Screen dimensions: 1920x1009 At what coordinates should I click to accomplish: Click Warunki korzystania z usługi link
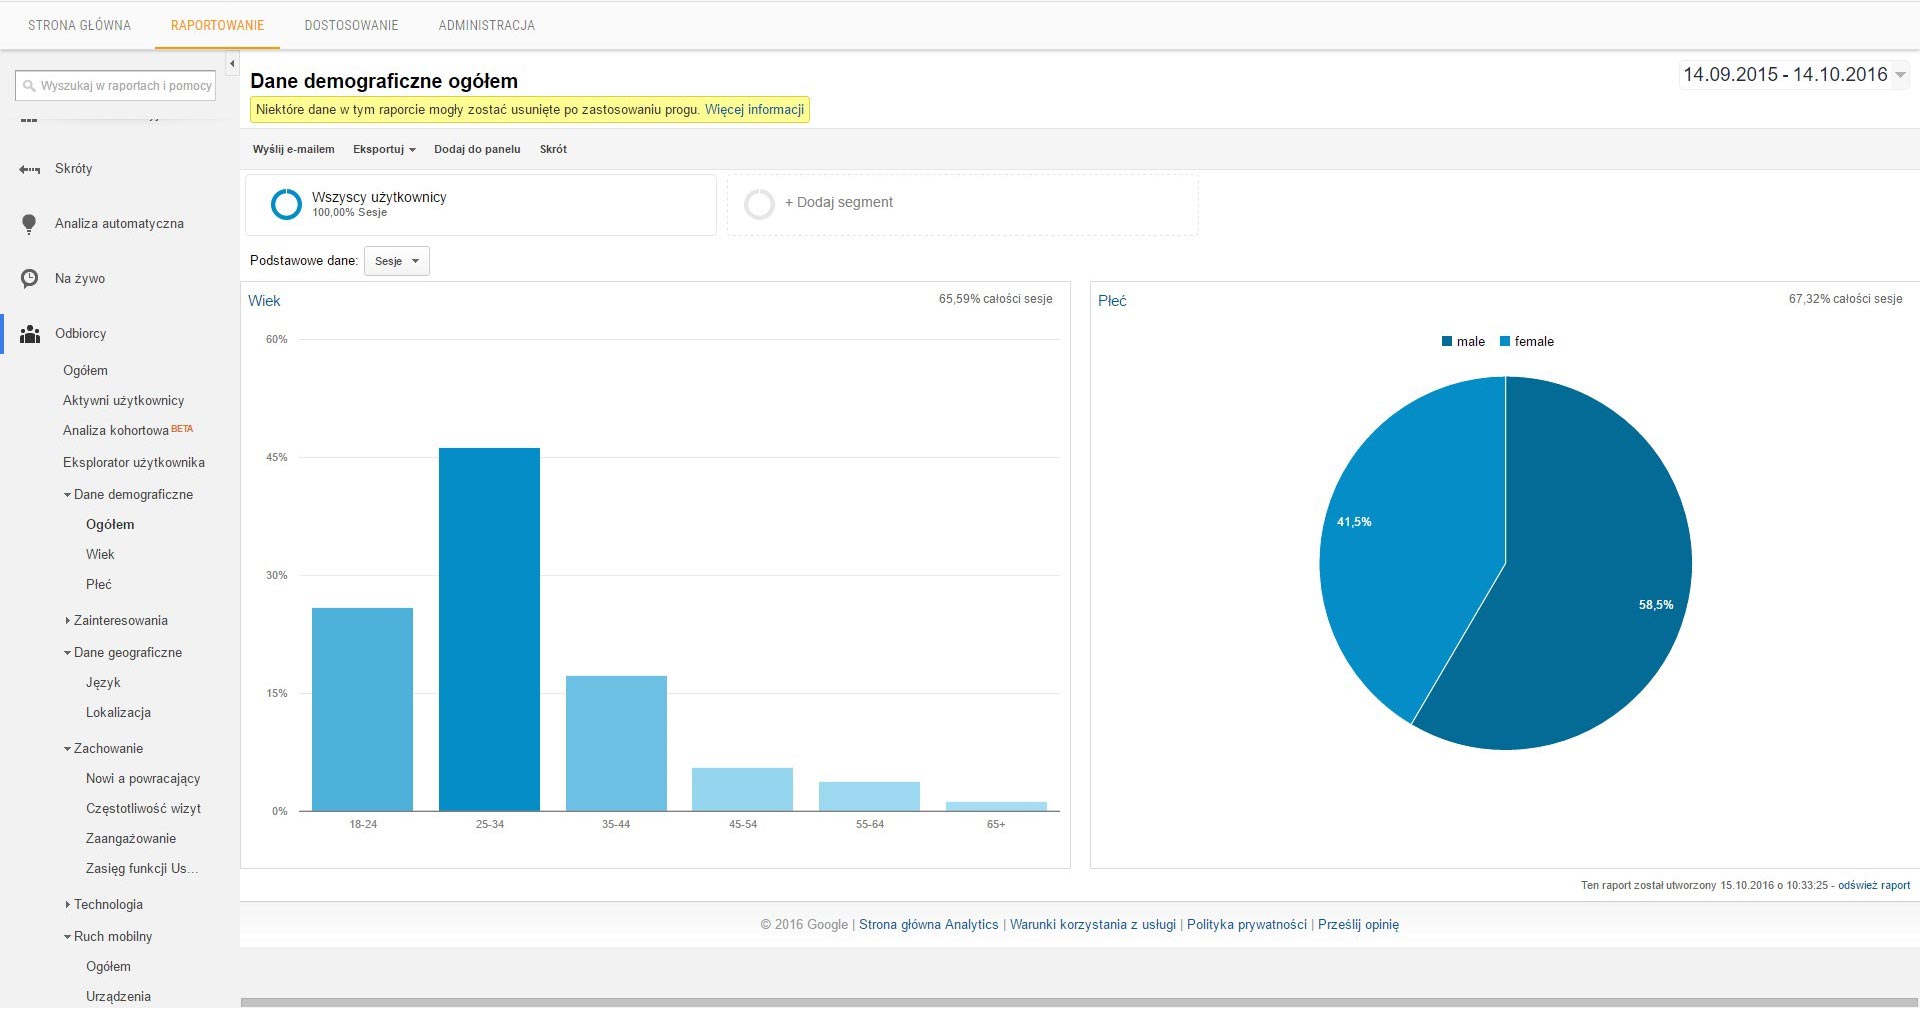pos(1093,925)
